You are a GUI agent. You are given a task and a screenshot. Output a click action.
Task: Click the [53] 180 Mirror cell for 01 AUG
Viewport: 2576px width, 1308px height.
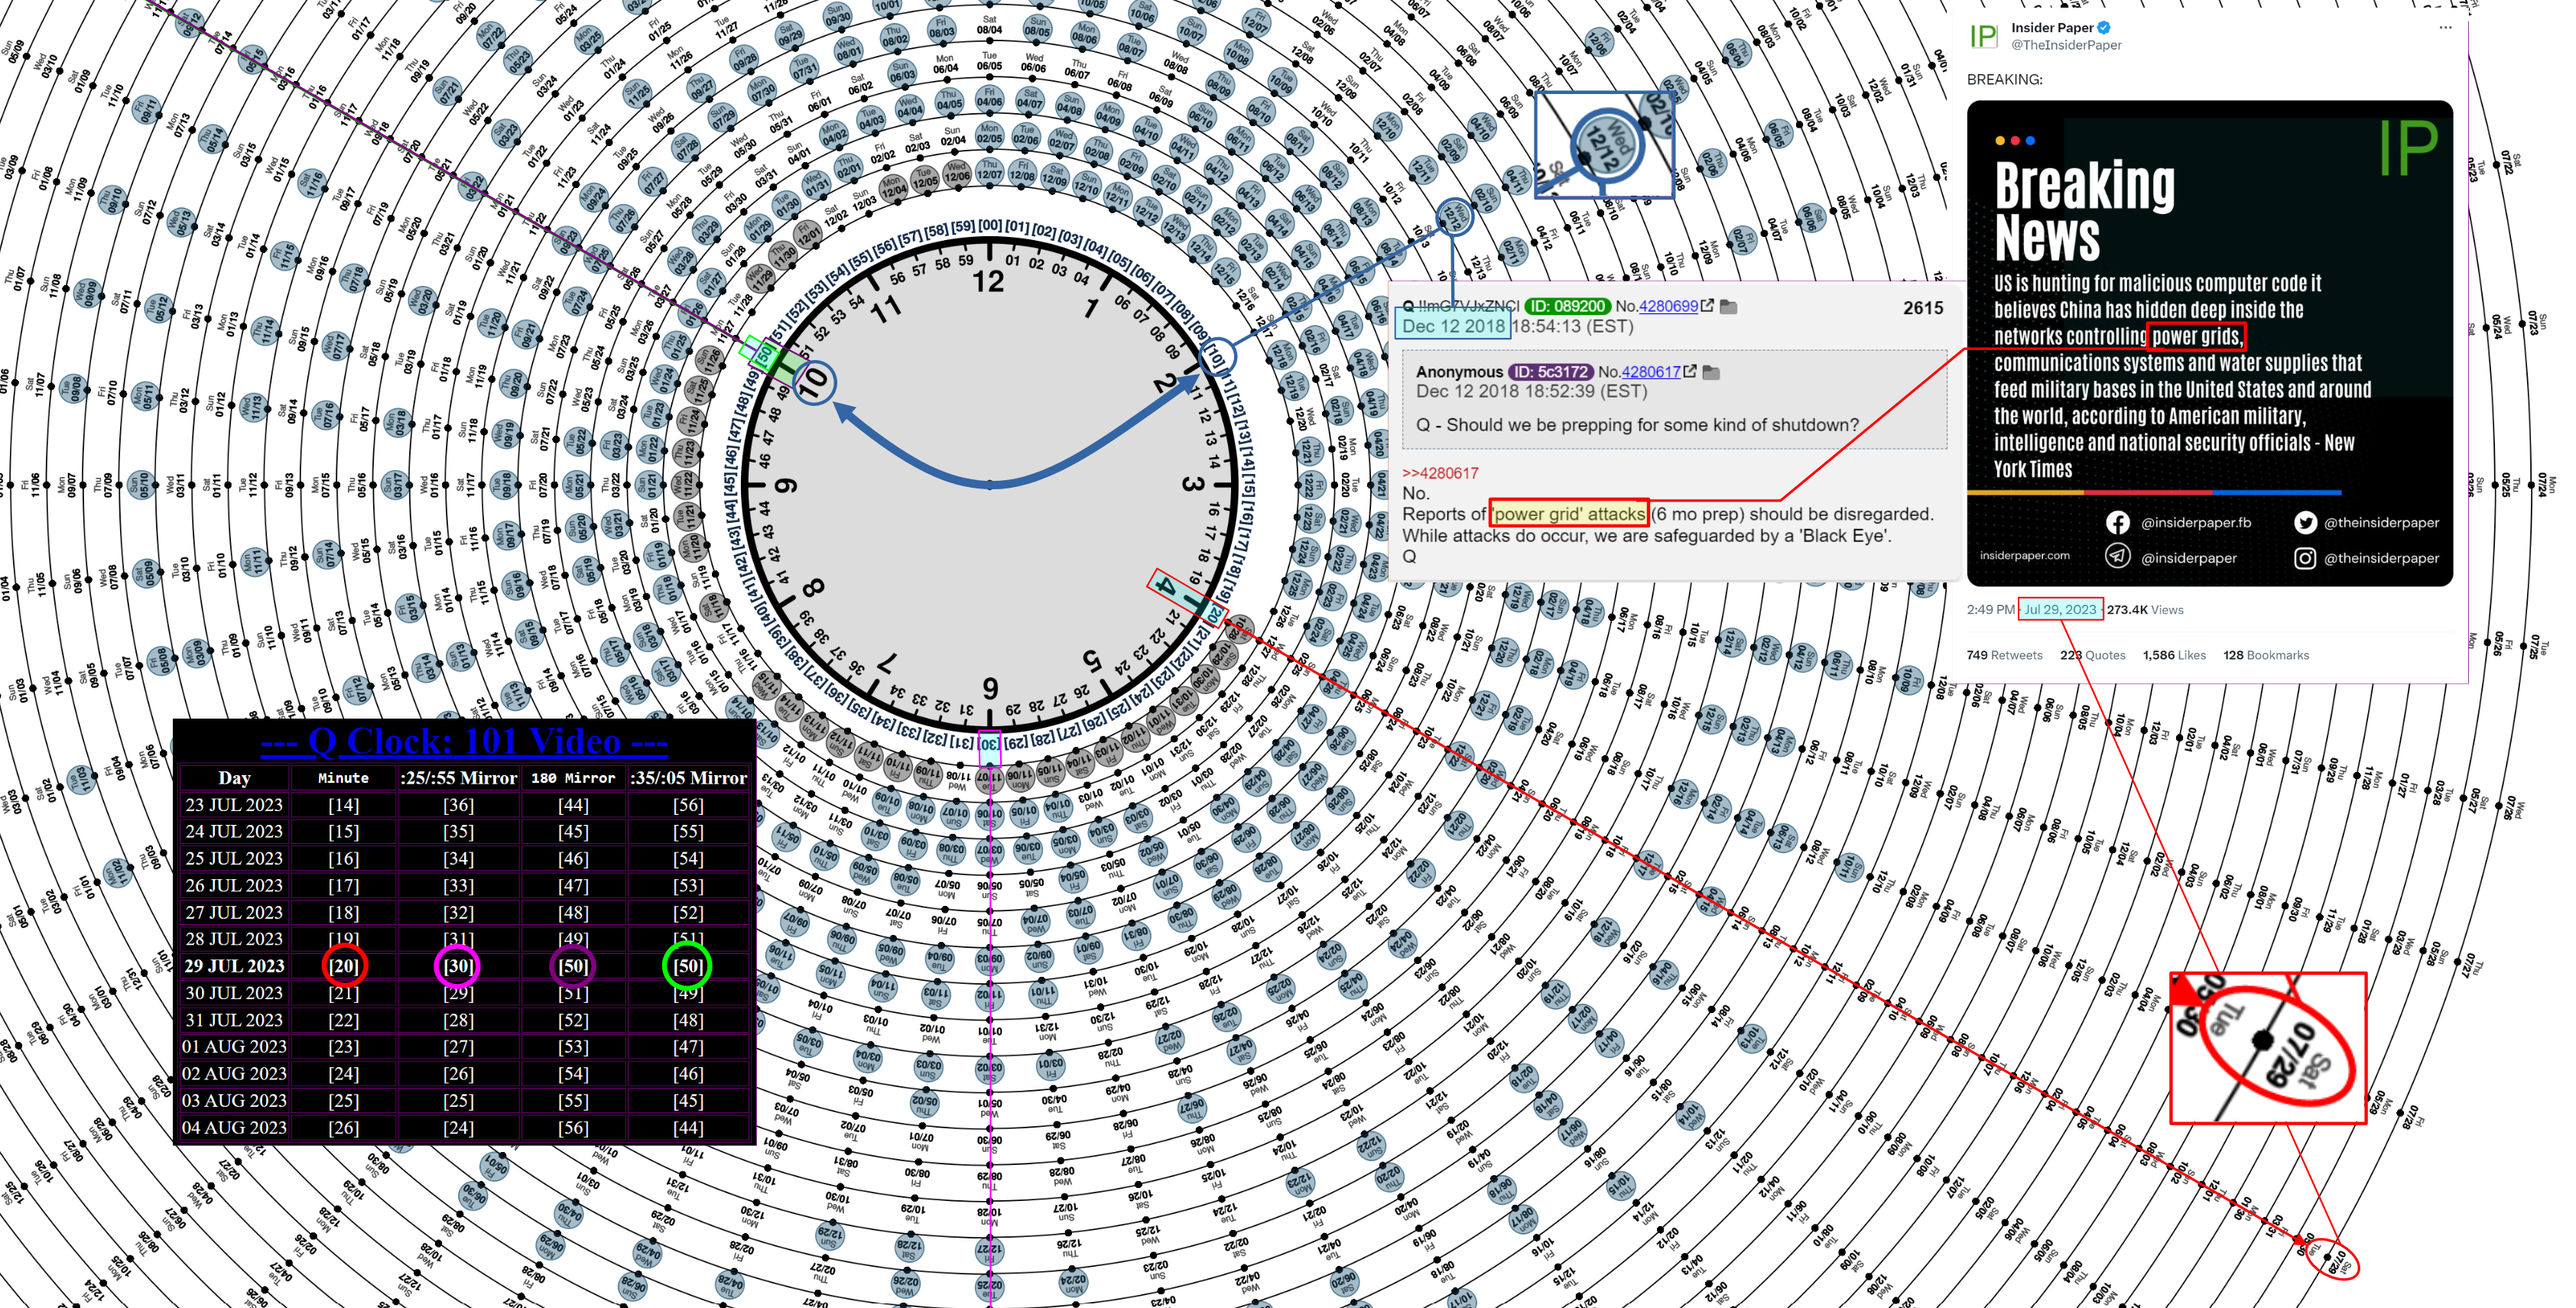573,1046
